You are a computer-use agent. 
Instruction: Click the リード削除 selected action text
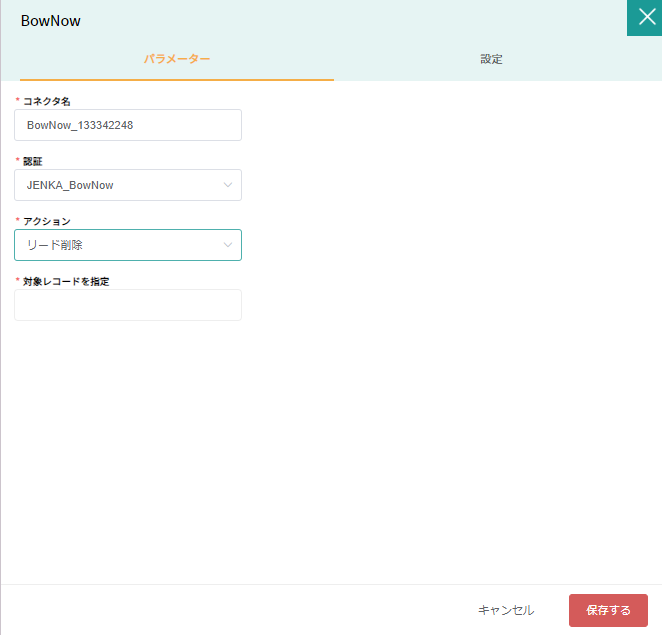click(55, 245)
